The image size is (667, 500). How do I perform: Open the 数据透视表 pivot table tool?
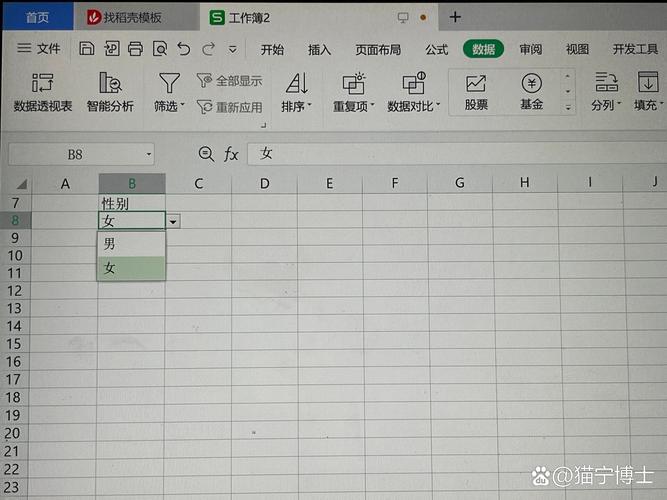pos(43,92)
